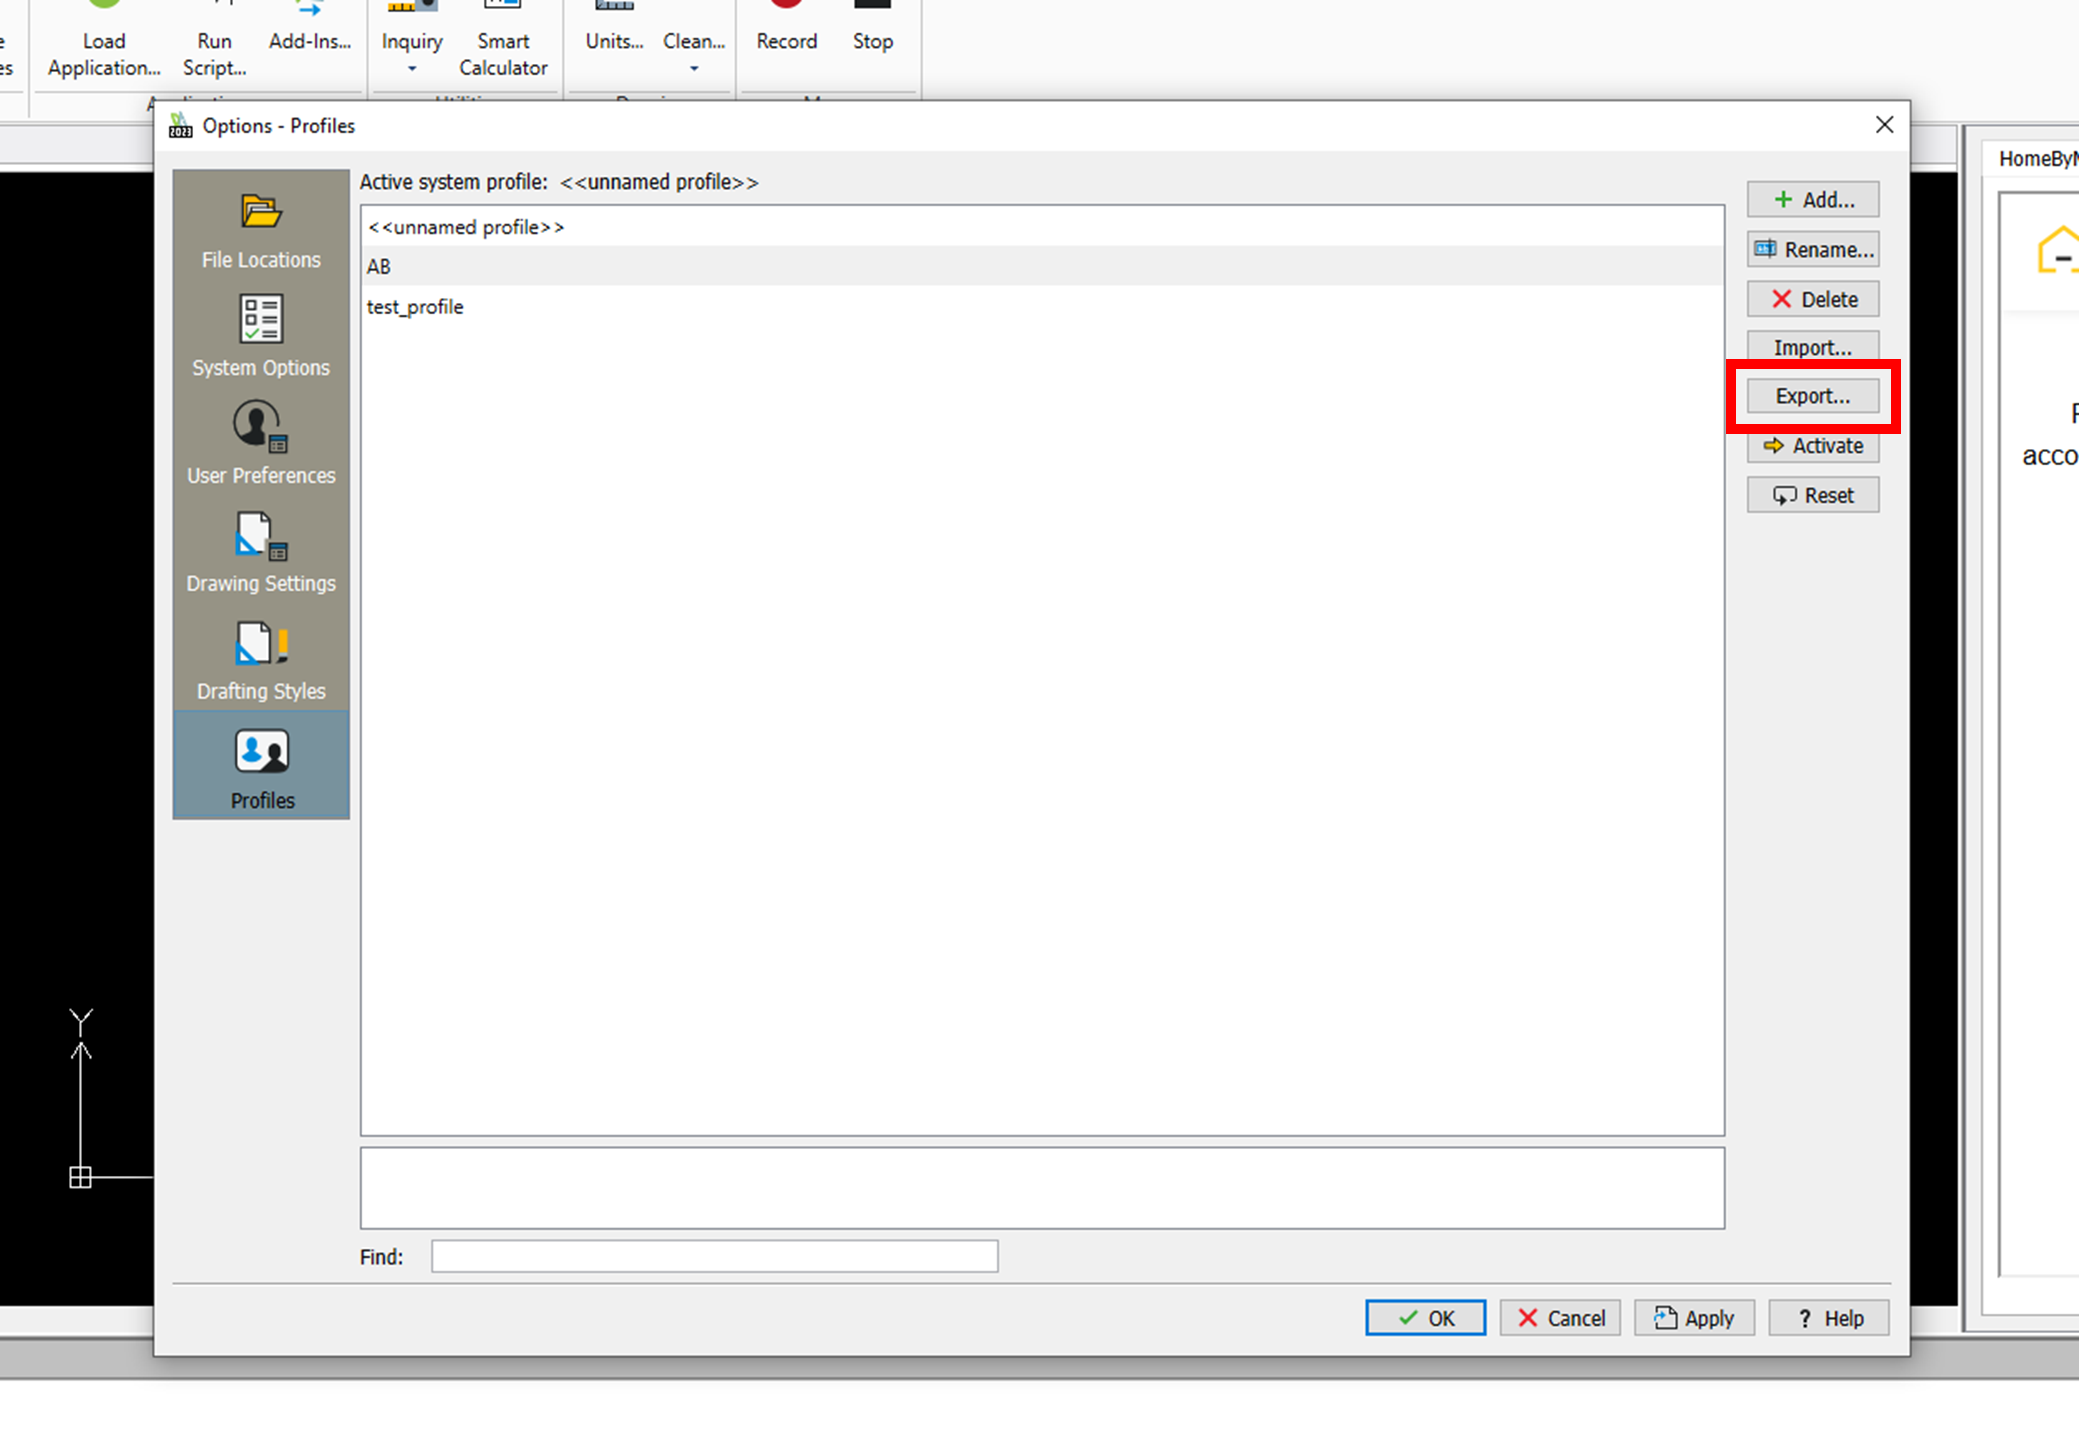Image resolution: width=2079 pixels, height=1452 pixels.
Task: Expand the Clean dropdown arrow
Action: 694,69
